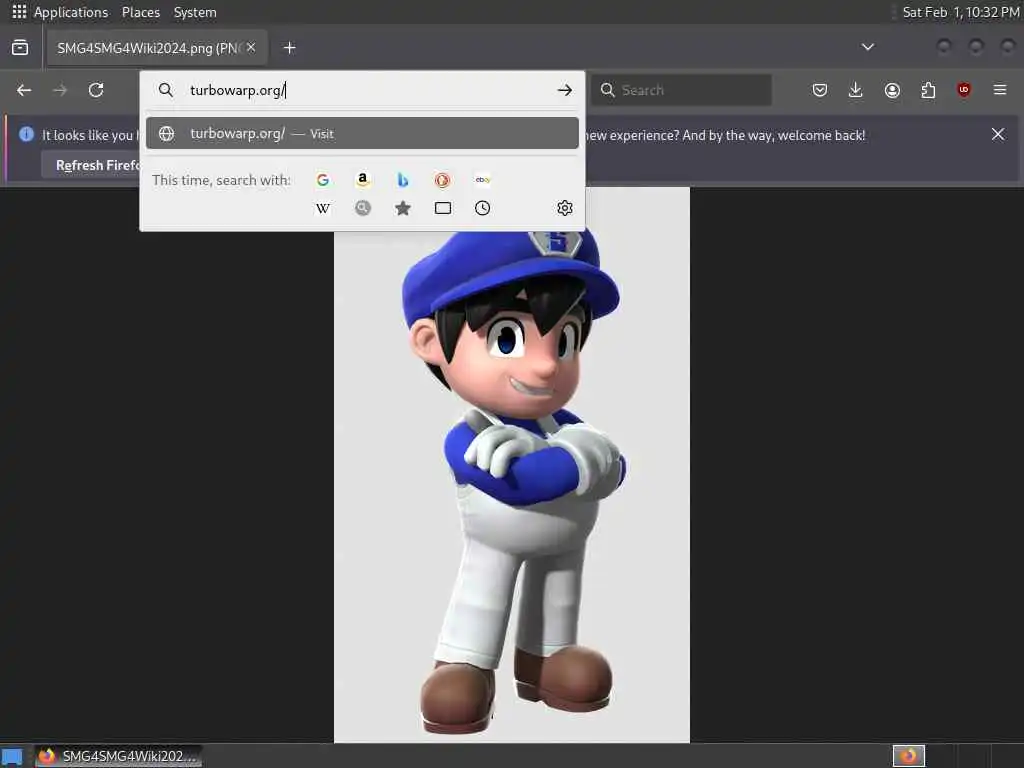This screenshot has width=1024, height=768.
Task: Activate Firefox window in bottom taskbar
Action: point(118,756)
